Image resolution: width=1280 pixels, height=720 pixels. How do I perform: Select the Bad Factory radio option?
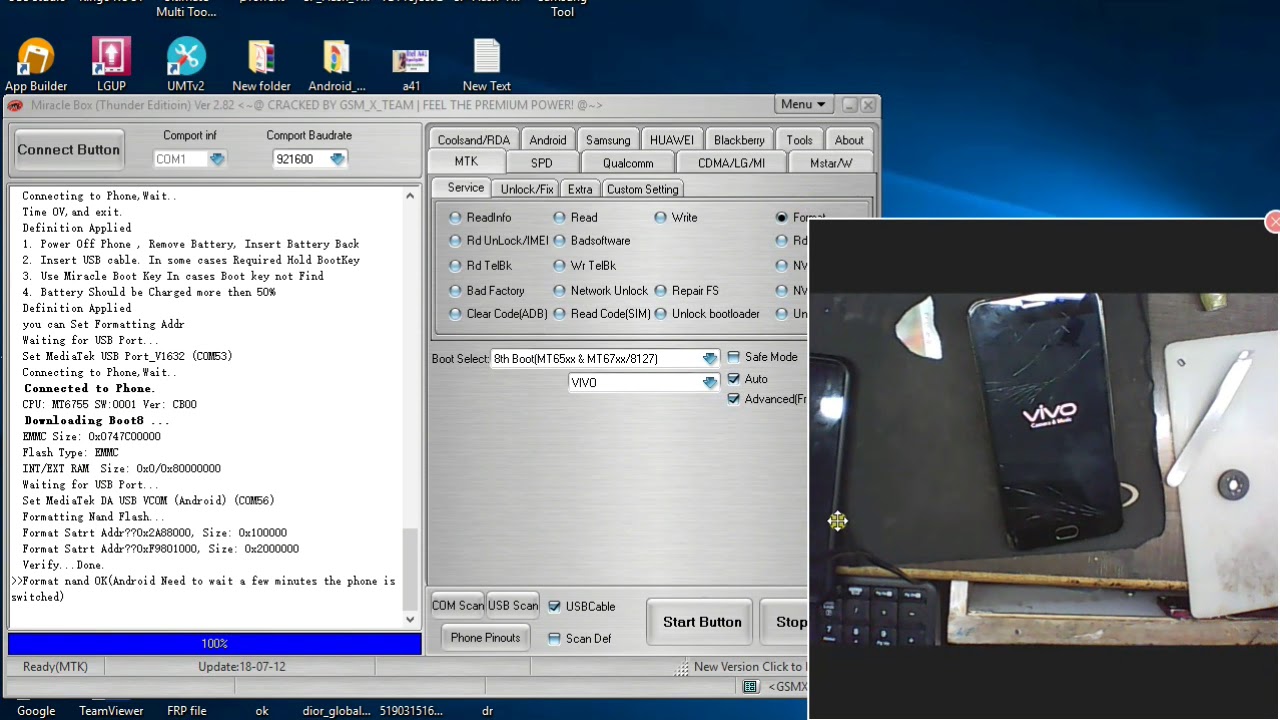point(487,290)
